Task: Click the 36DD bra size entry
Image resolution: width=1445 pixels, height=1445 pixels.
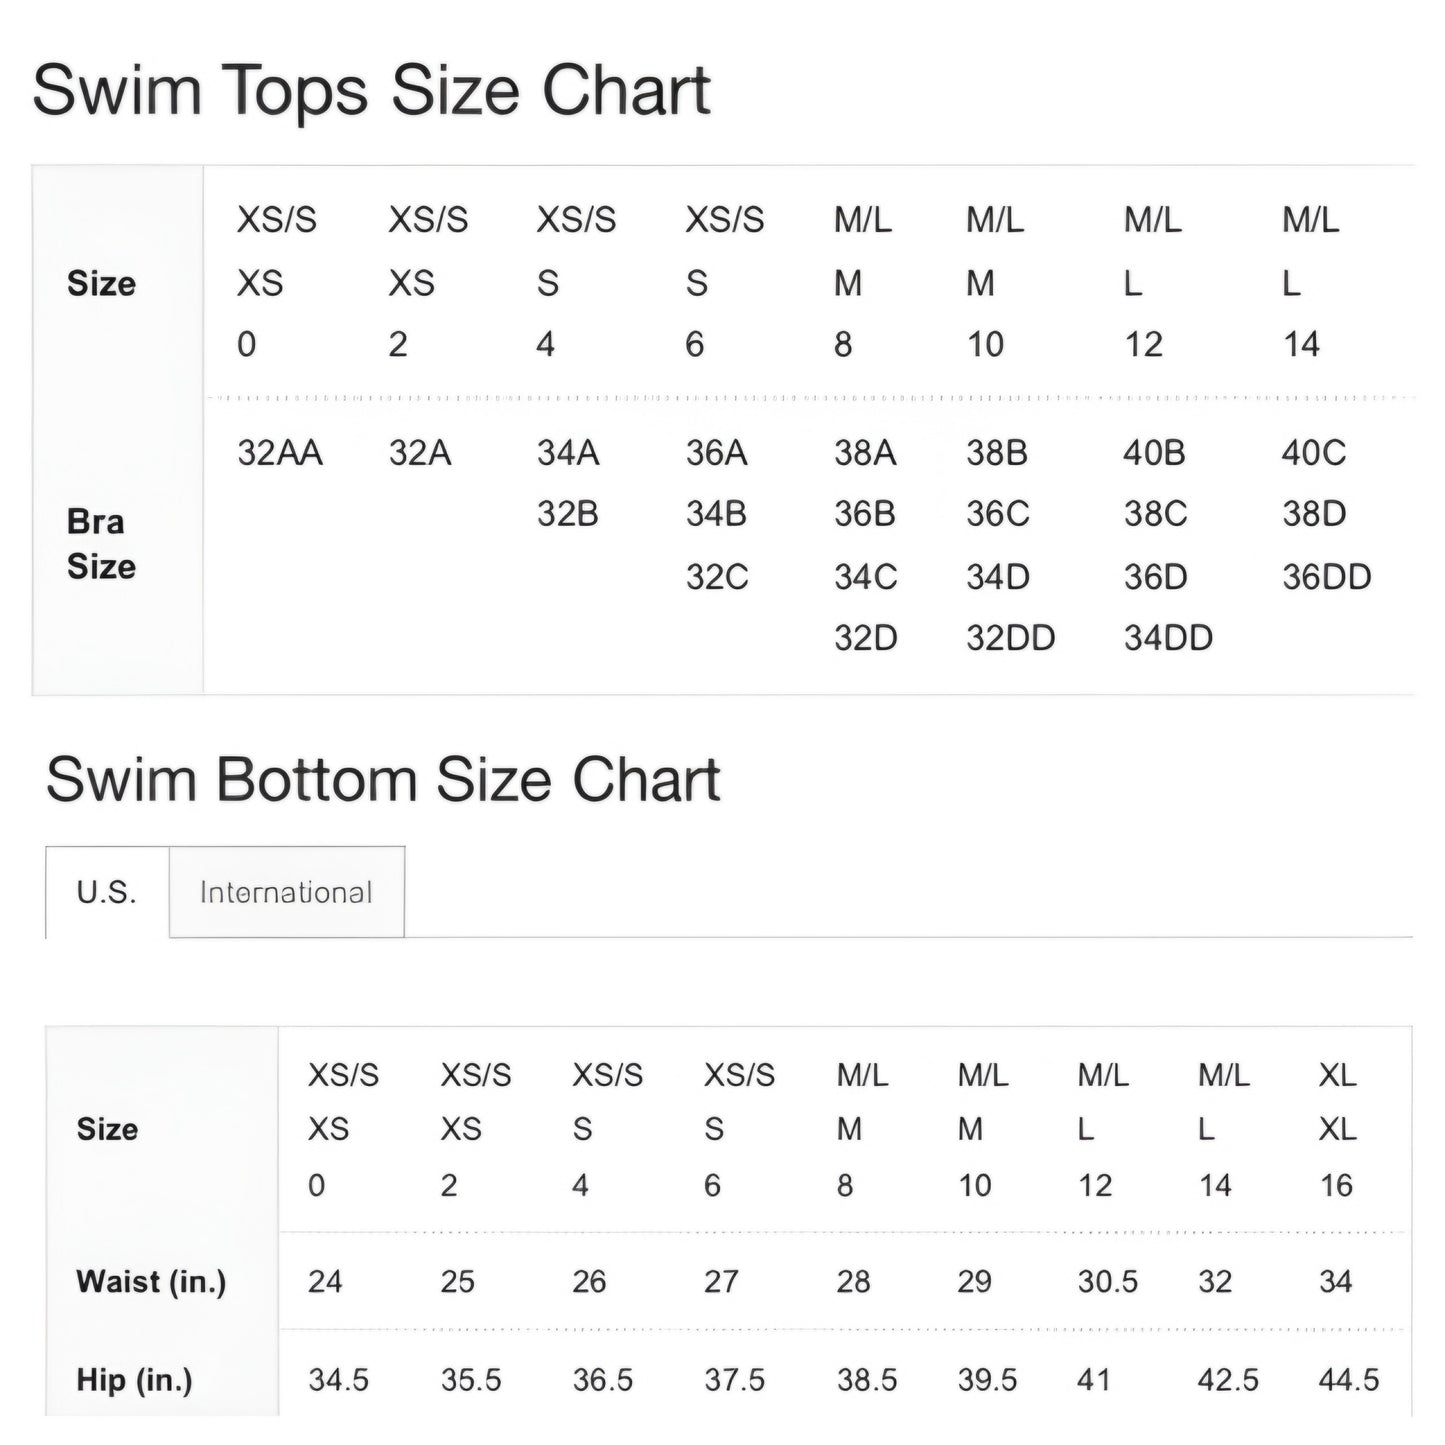Action: pos(1326,577)
